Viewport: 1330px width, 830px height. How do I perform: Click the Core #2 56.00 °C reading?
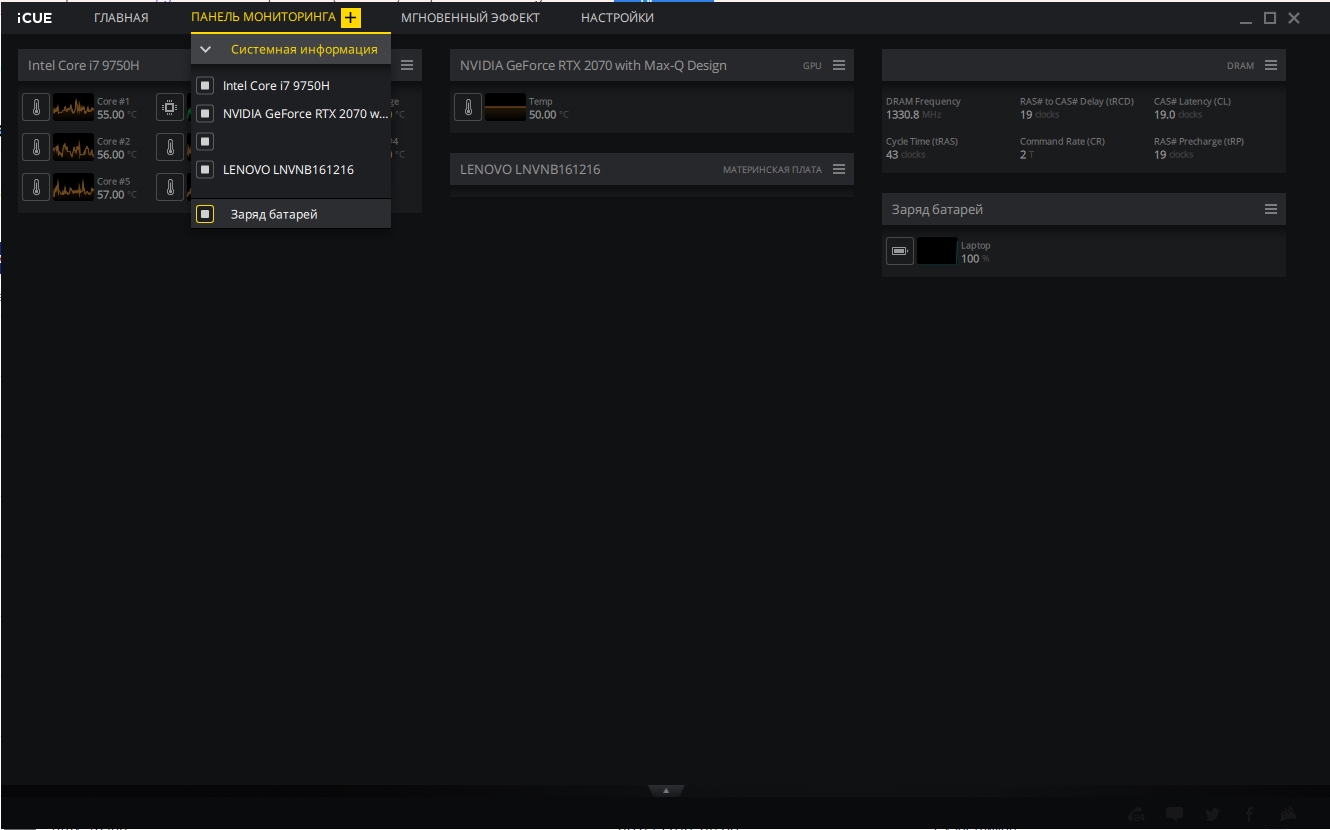(117, 155)
